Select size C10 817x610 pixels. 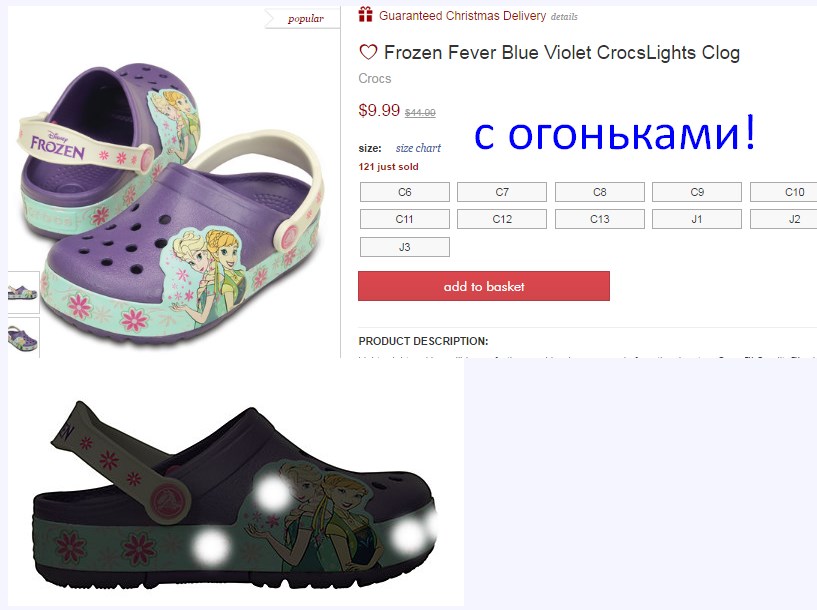[784, 192]
